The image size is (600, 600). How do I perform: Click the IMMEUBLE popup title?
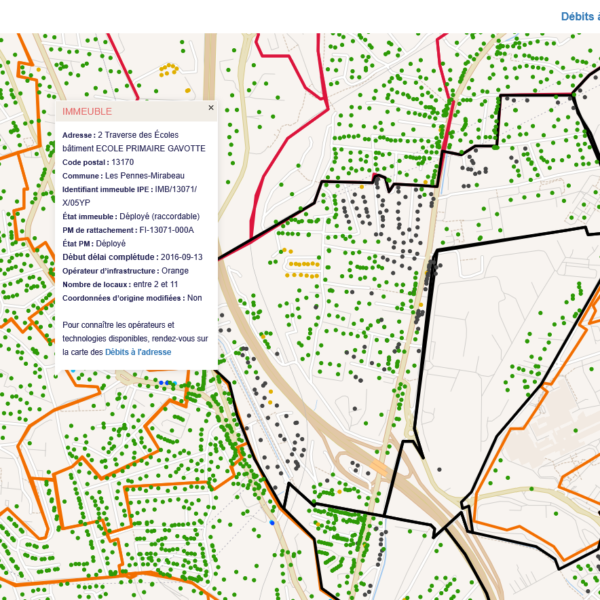(87, 111)
